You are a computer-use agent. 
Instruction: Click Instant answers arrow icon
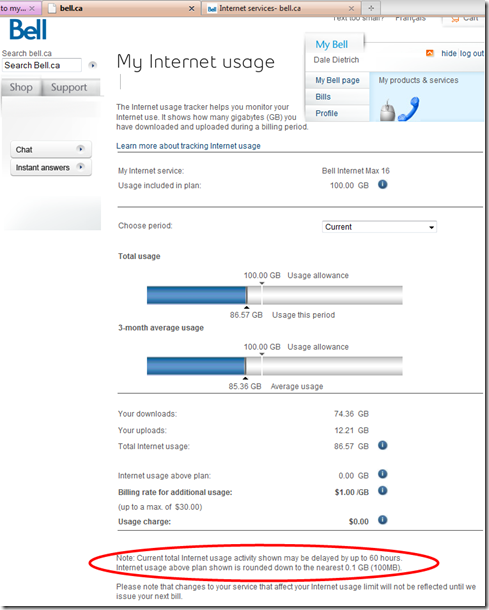[81, 167]
